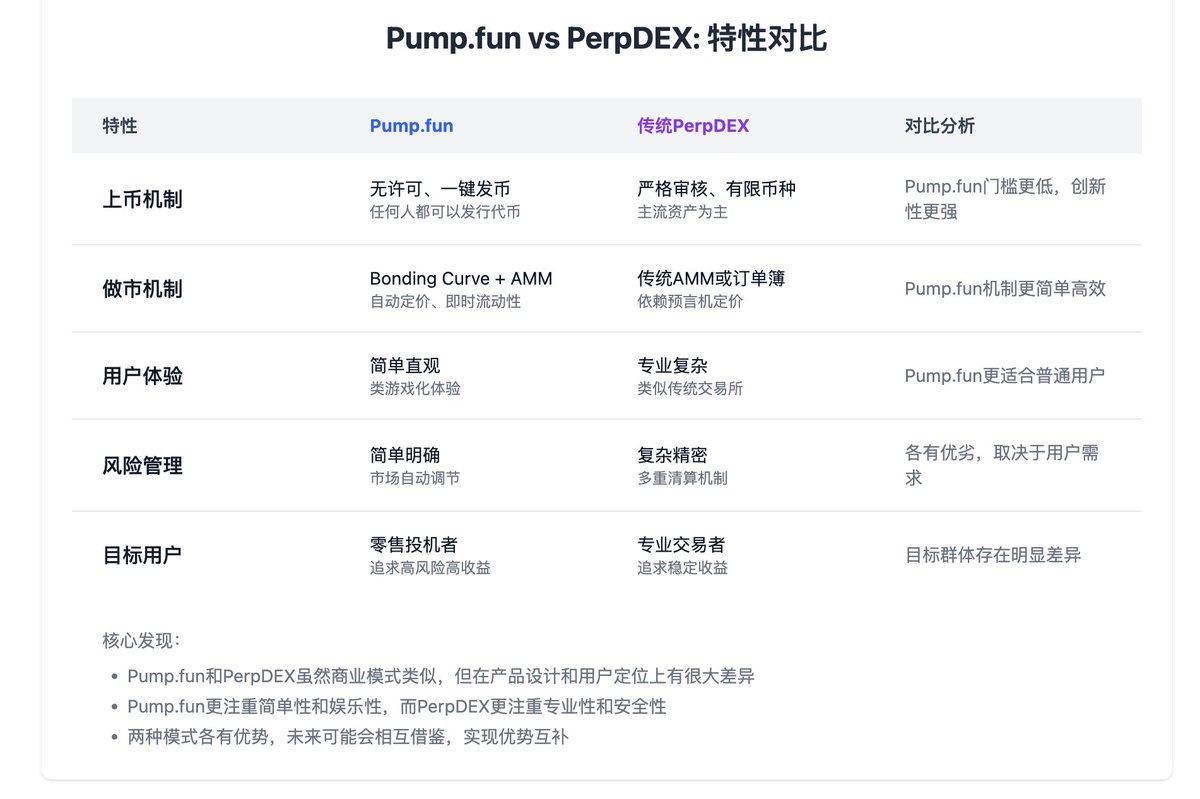Click the title 'Pump.fun vs PerpDEX: 特性对比'
The image size is (1200, 799).
(x=606, y=40)
